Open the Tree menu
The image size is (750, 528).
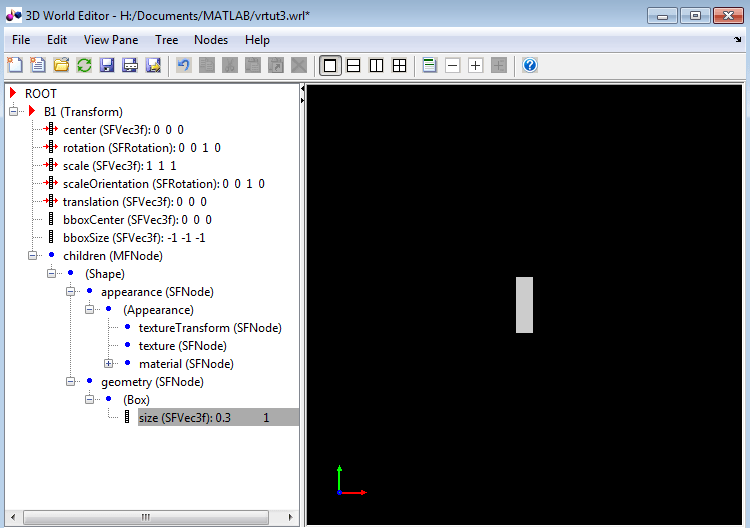point(166,40)
